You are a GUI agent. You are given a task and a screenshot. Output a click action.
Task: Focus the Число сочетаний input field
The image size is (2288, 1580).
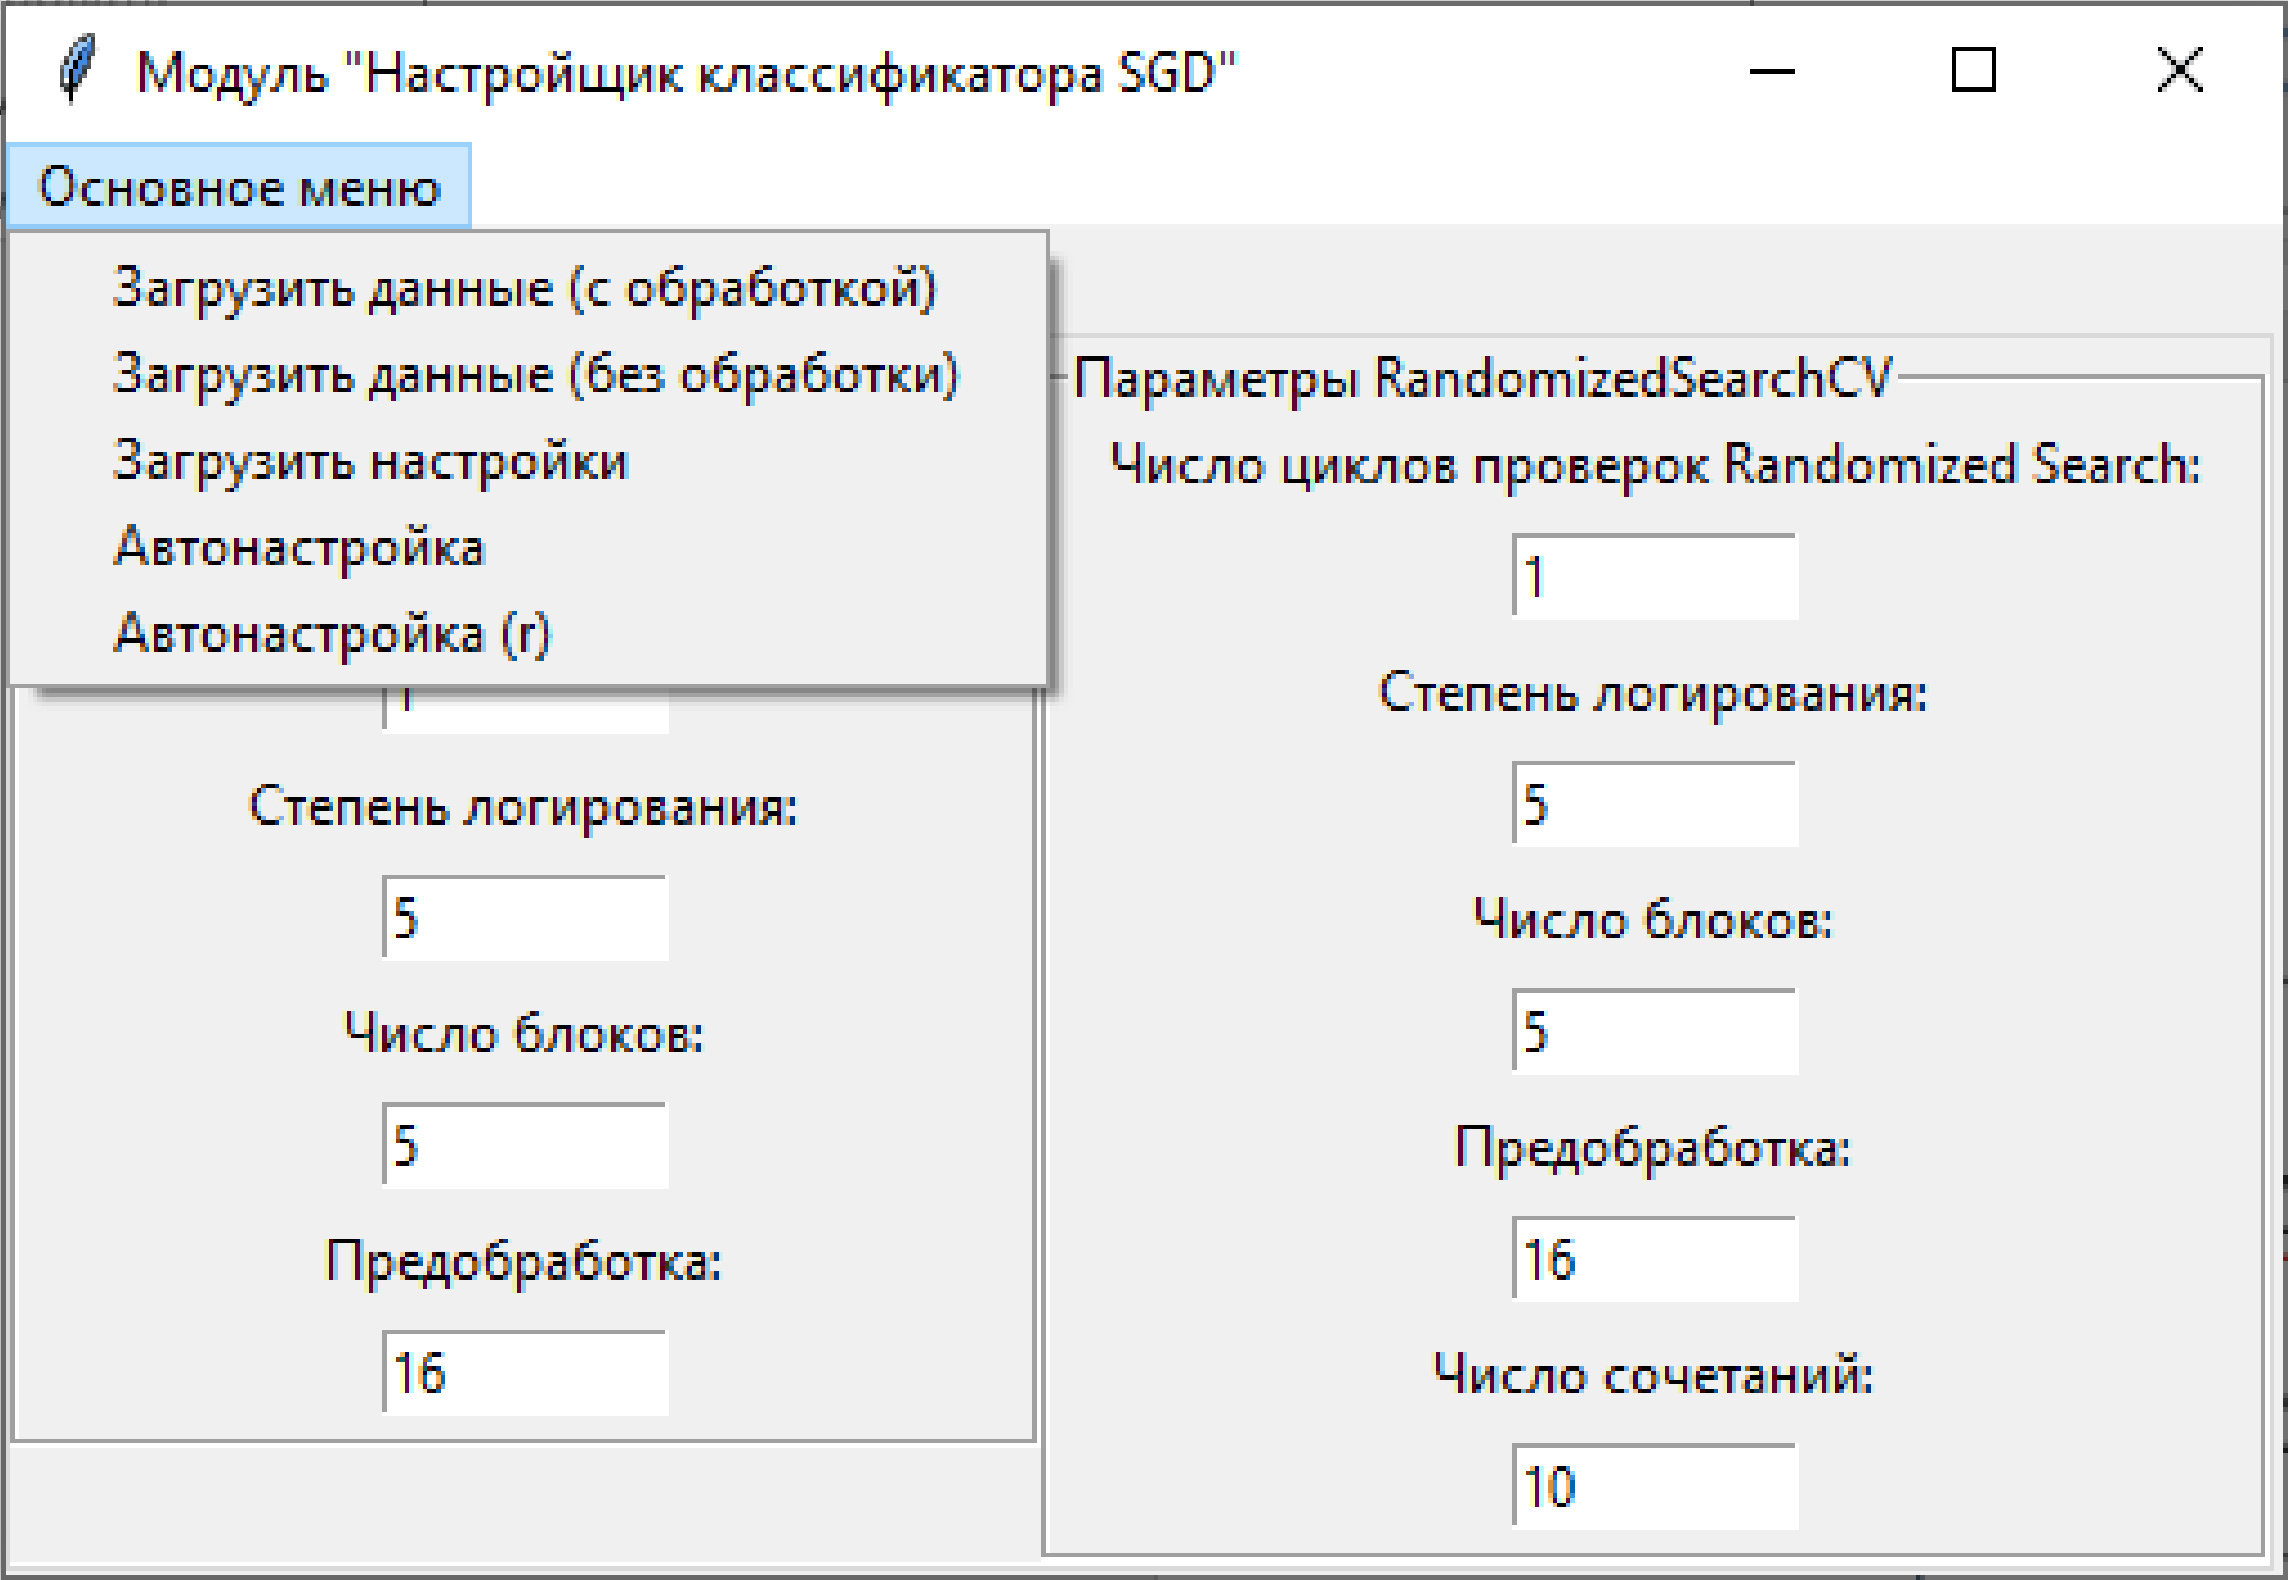click(1654, 1486)
